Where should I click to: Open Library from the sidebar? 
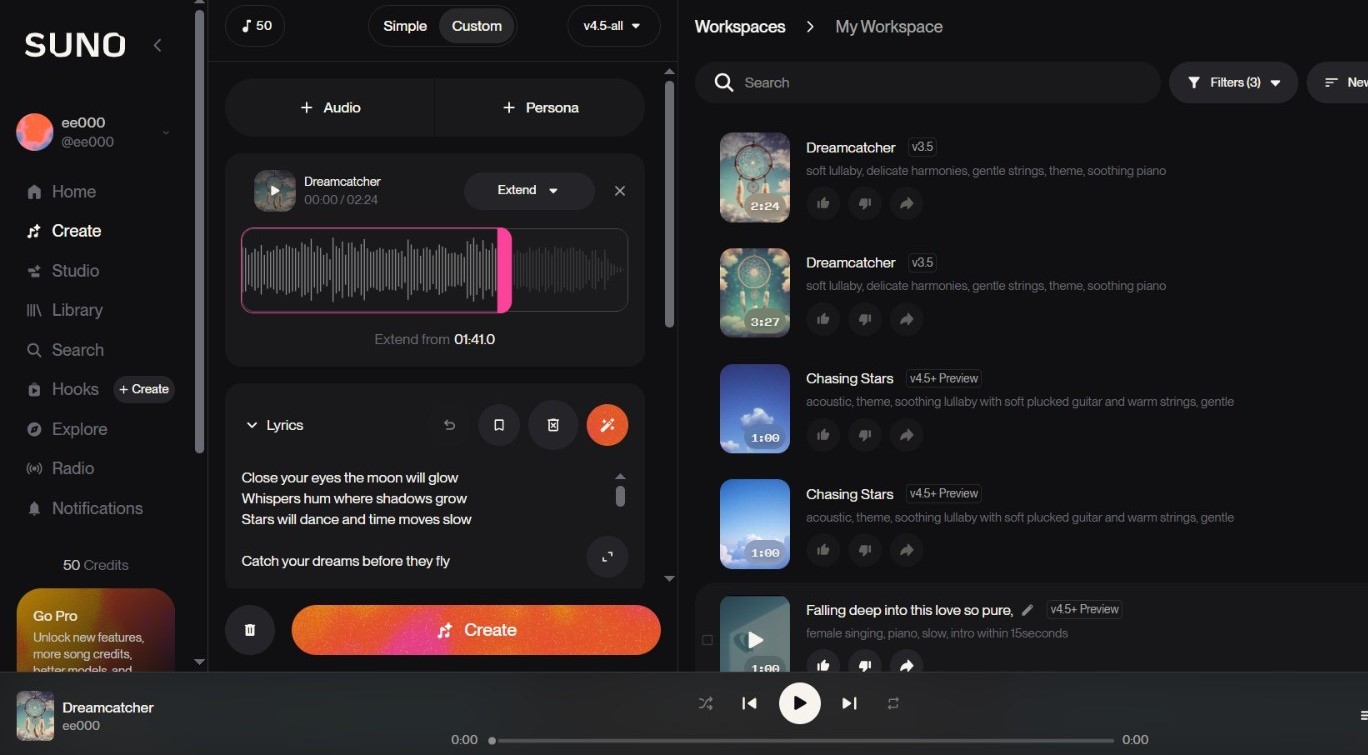(77, 310)
